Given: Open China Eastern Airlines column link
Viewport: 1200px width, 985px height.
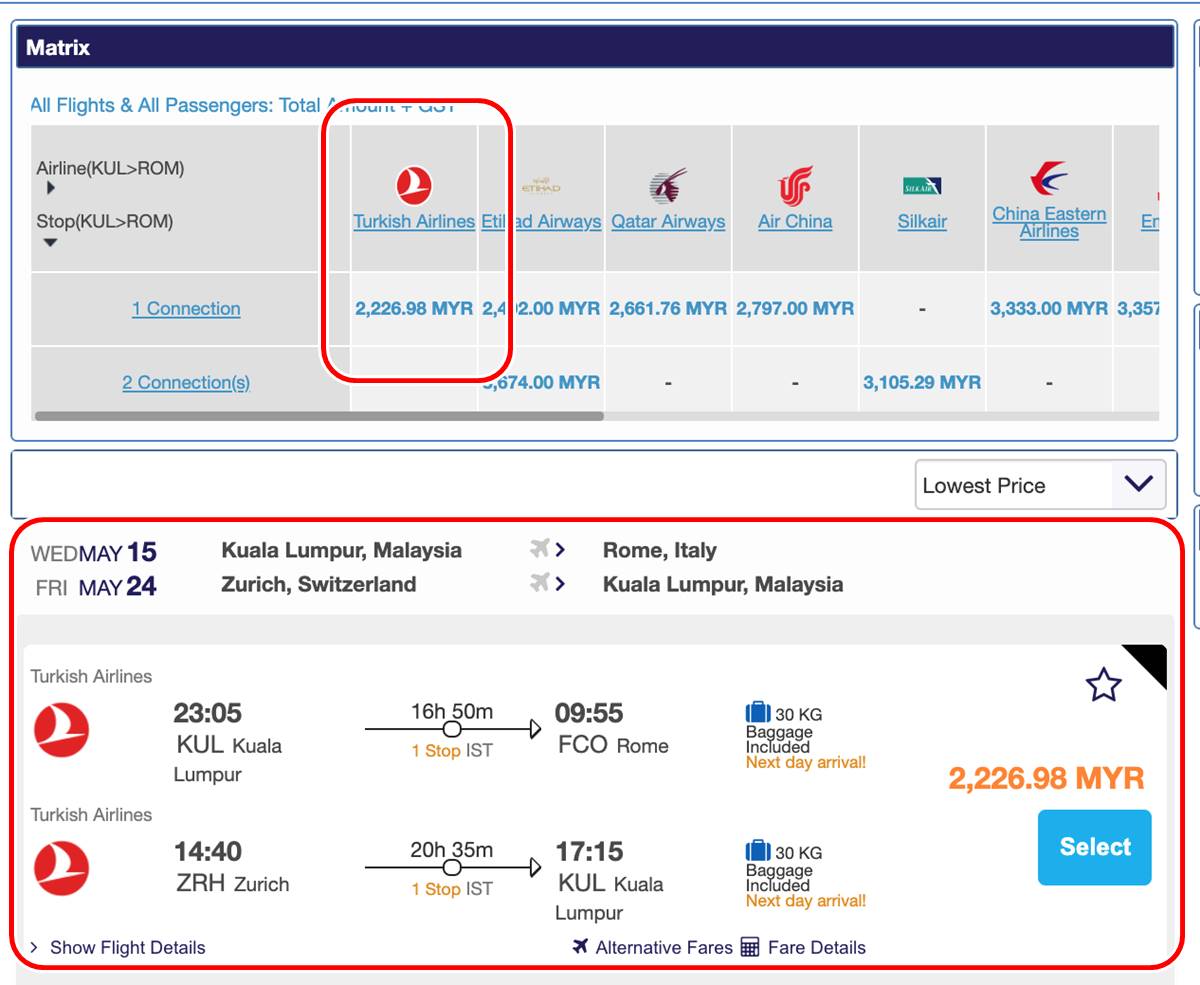Looking at the screenshot, I should (1049, 222).
